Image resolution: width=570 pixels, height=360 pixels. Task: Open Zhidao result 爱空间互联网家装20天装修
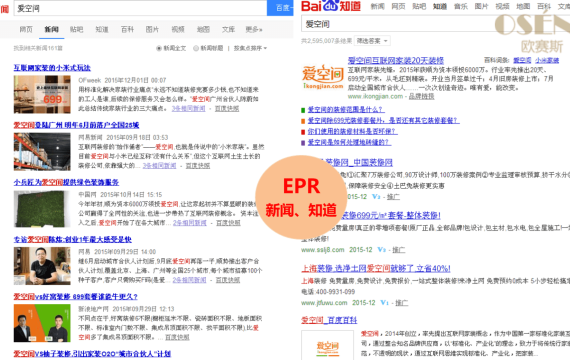[x=396, y=60]
